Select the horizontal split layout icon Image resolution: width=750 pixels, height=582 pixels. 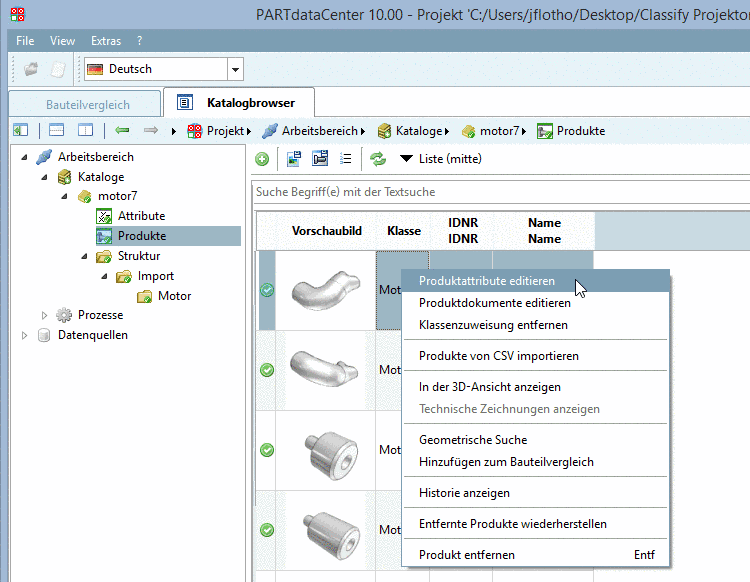56,130
